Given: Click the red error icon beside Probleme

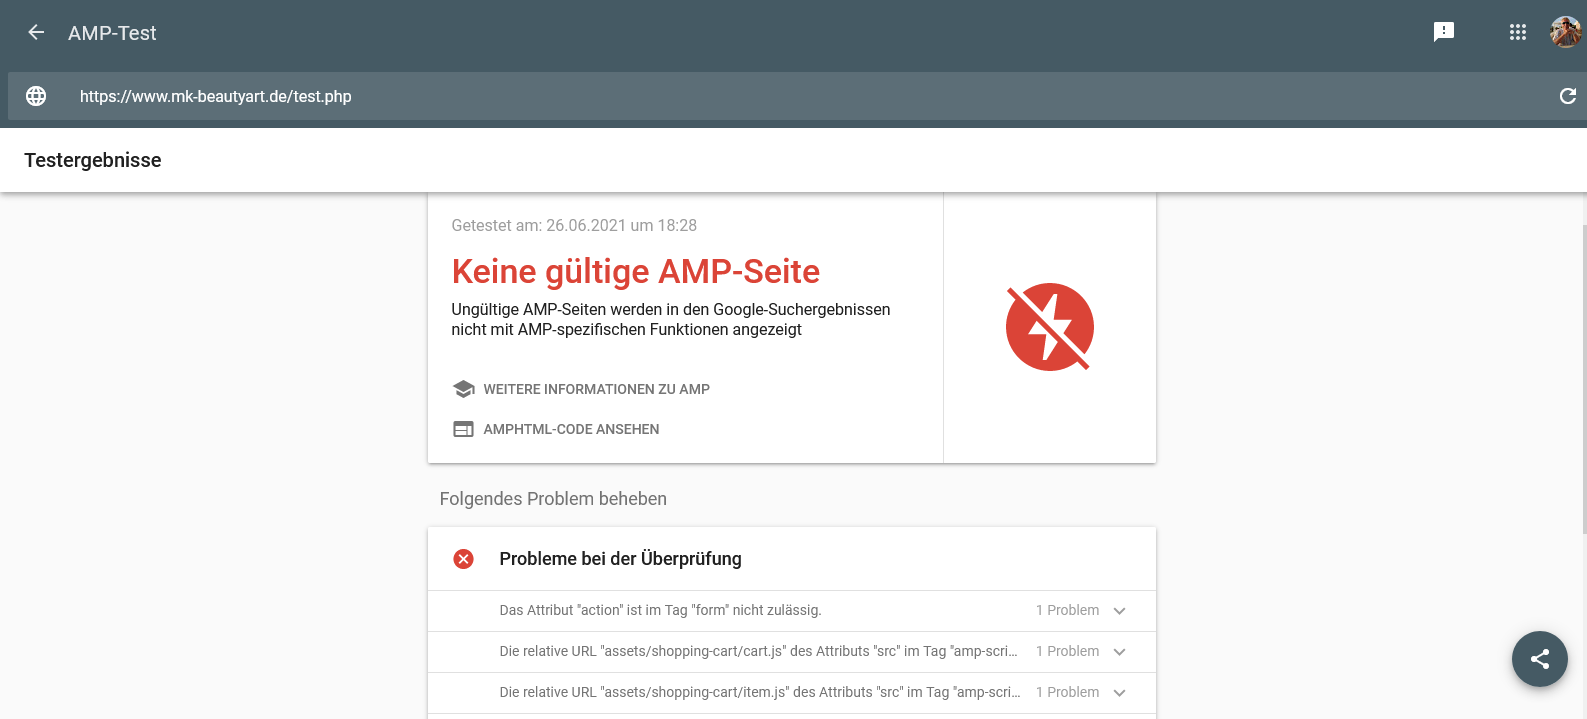Looking at the screenshot, I should (x=463, y=559).
